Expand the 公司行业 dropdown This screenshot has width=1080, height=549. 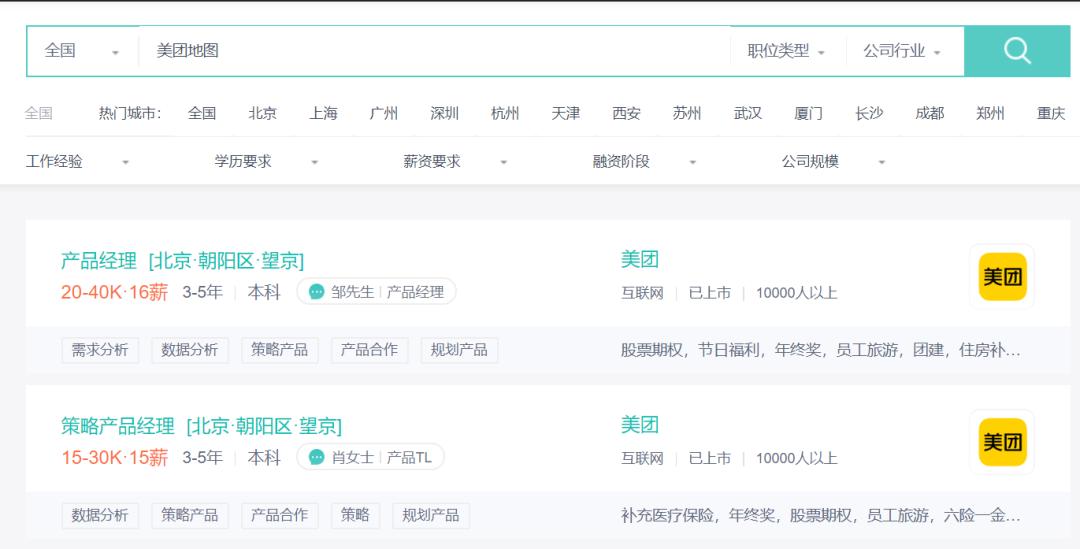[902, 51]
